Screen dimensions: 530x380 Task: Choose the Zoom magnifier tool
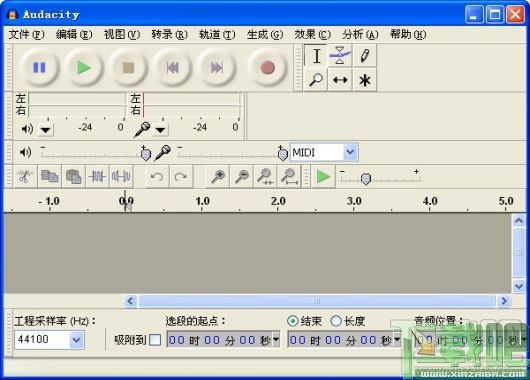316,80
